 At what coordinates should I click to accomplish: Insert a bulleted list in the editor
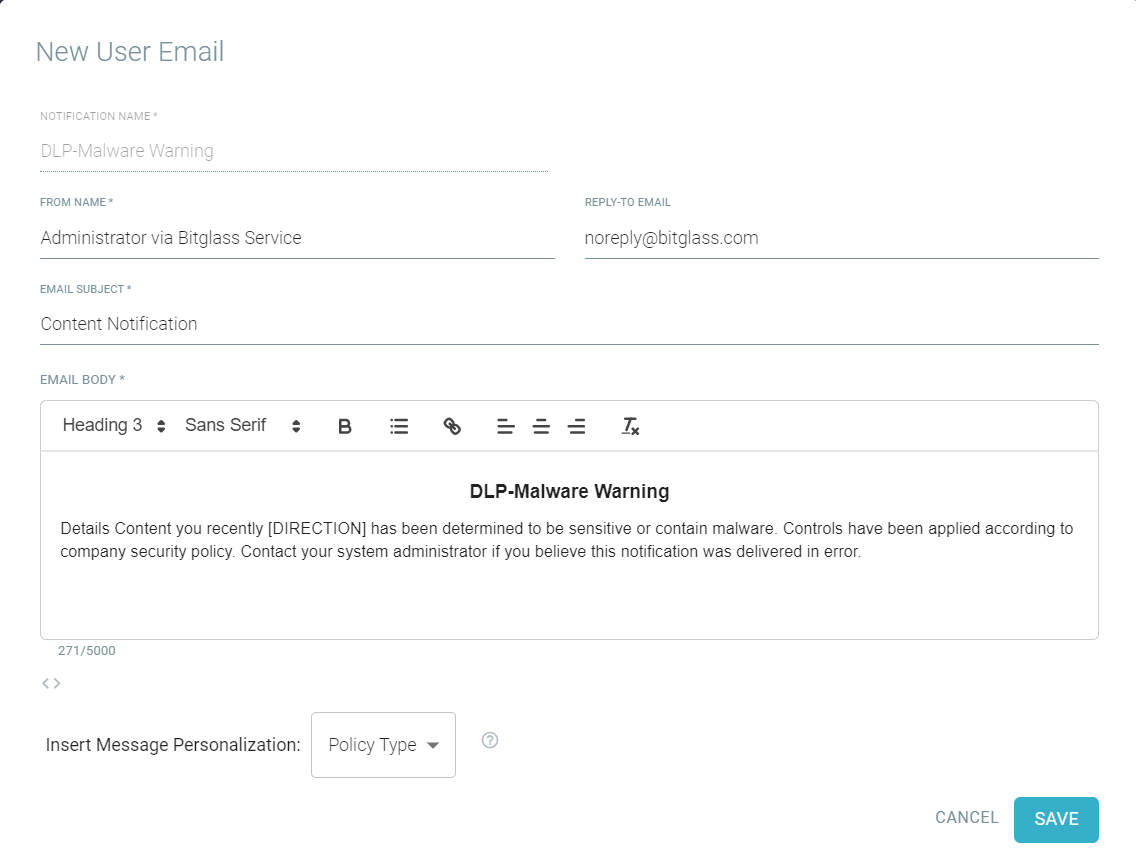coord(398,425)
